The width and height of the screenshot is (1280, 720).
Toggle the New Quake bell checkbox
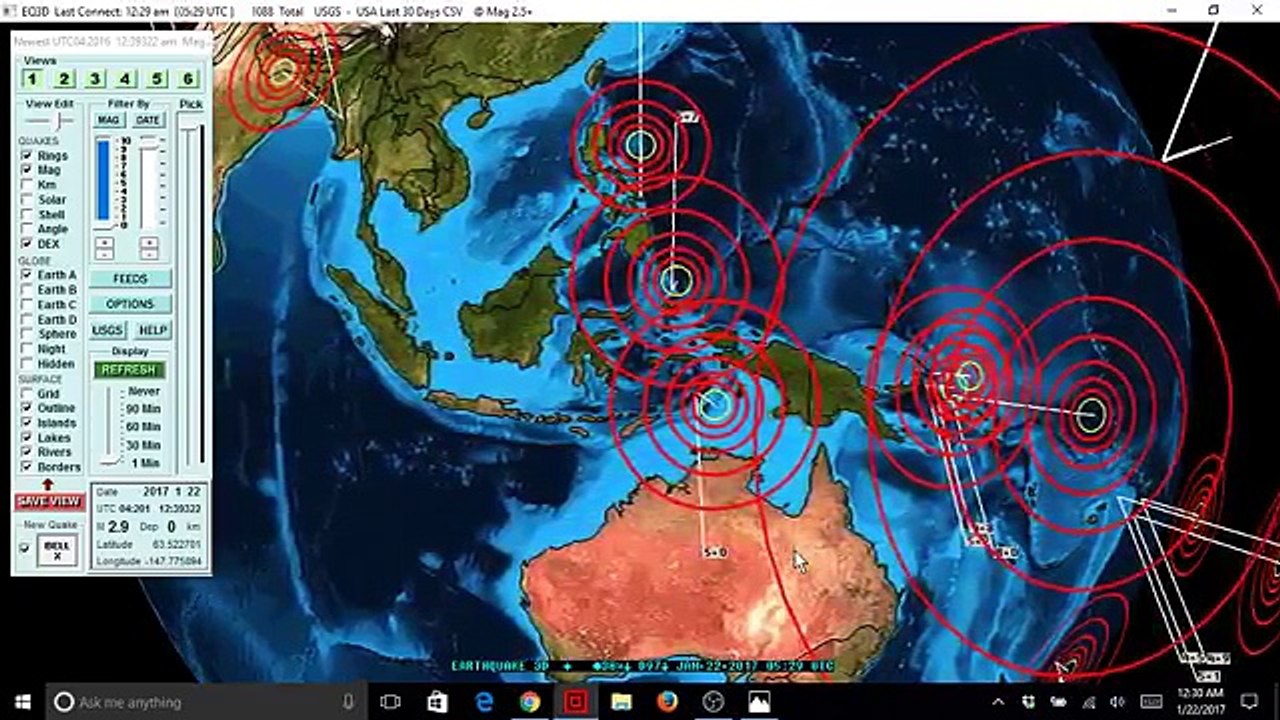(x=24, y=548)
